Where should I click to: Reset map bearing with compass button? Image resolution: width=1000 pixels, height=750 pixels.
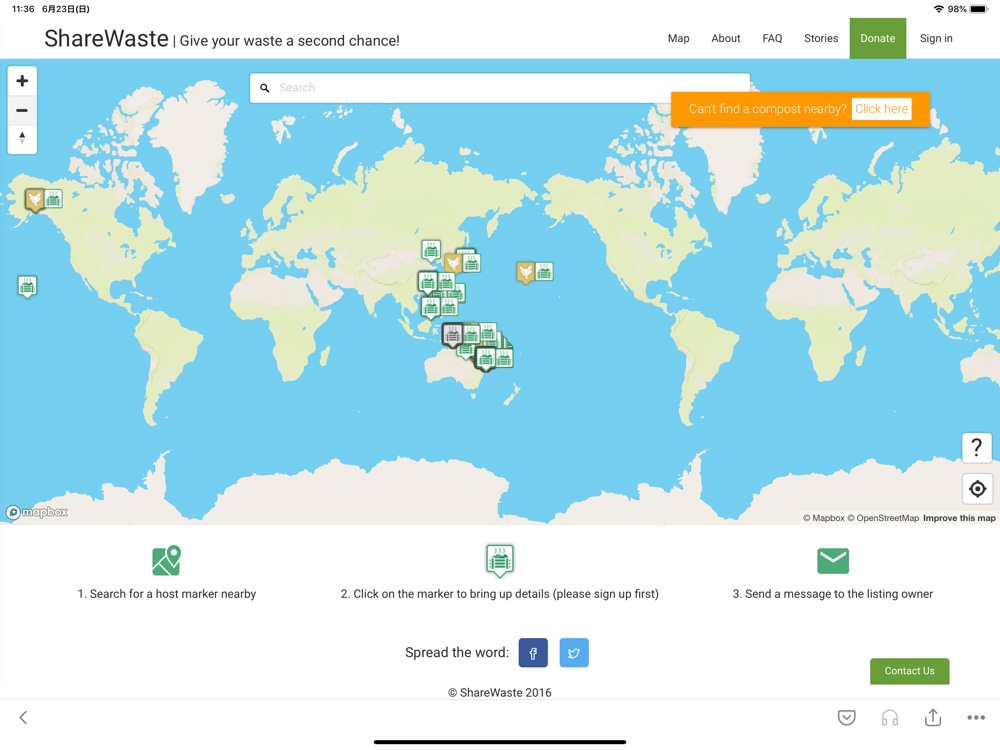(22, 138)
